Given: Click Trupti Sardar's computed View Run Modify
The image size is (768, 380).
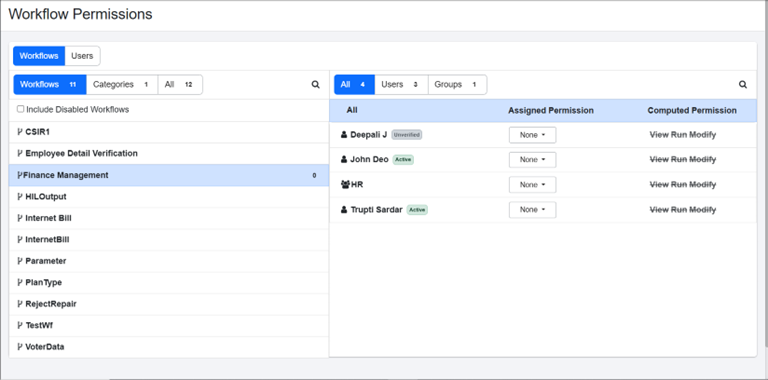Looking at the screenshot, I should coord(683,210).
